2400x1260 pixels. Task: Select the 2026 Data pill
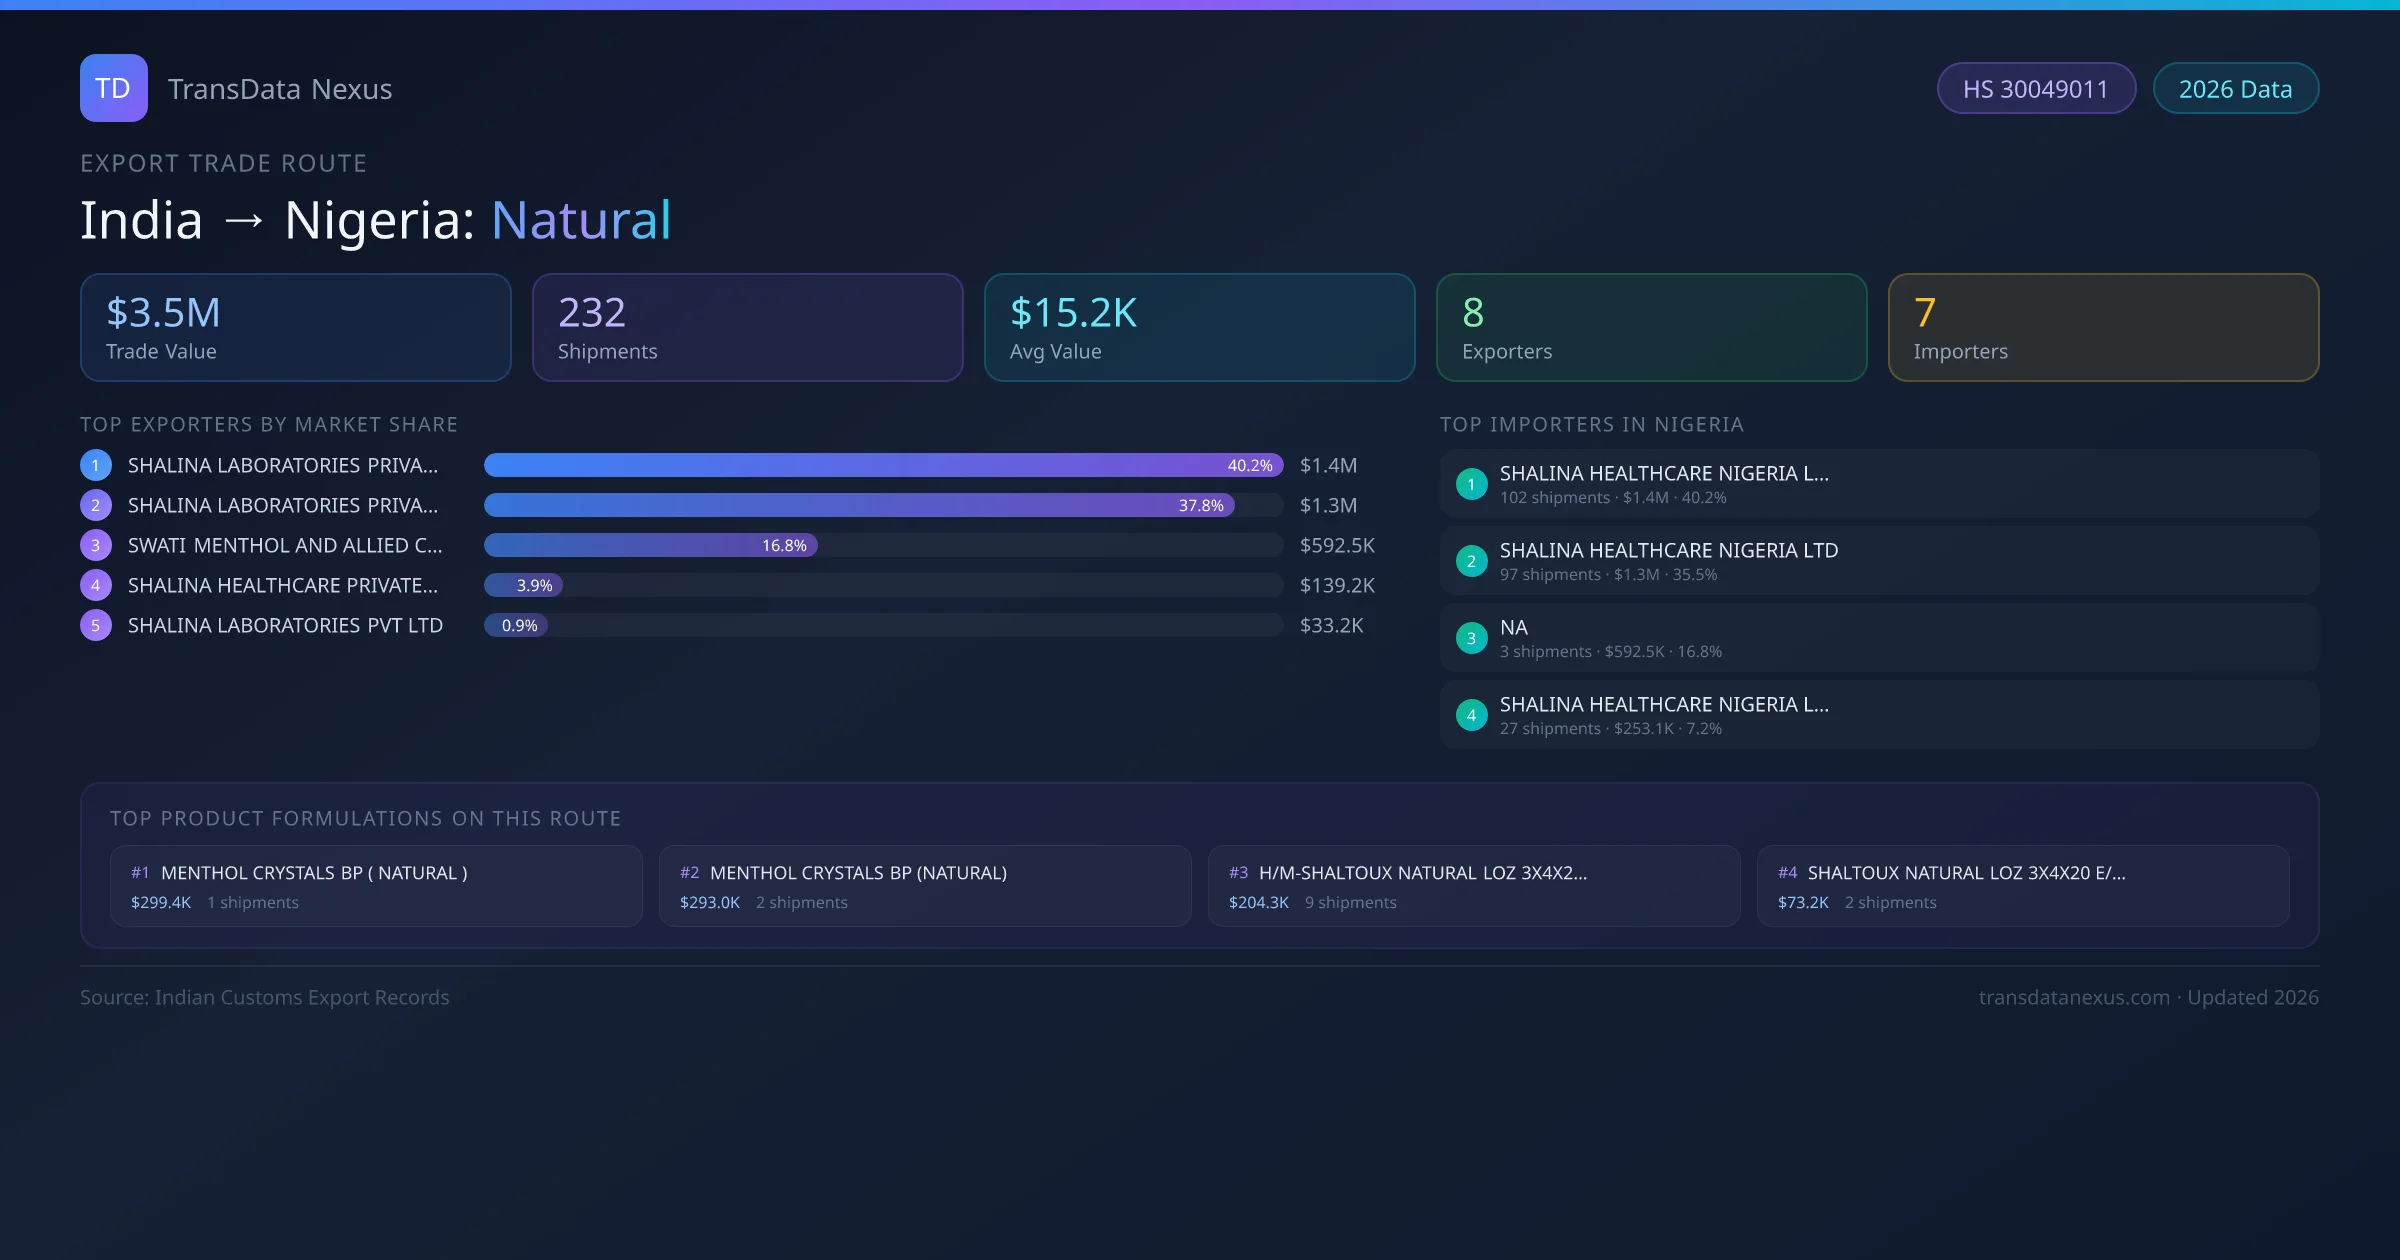tap(2235, 89)
